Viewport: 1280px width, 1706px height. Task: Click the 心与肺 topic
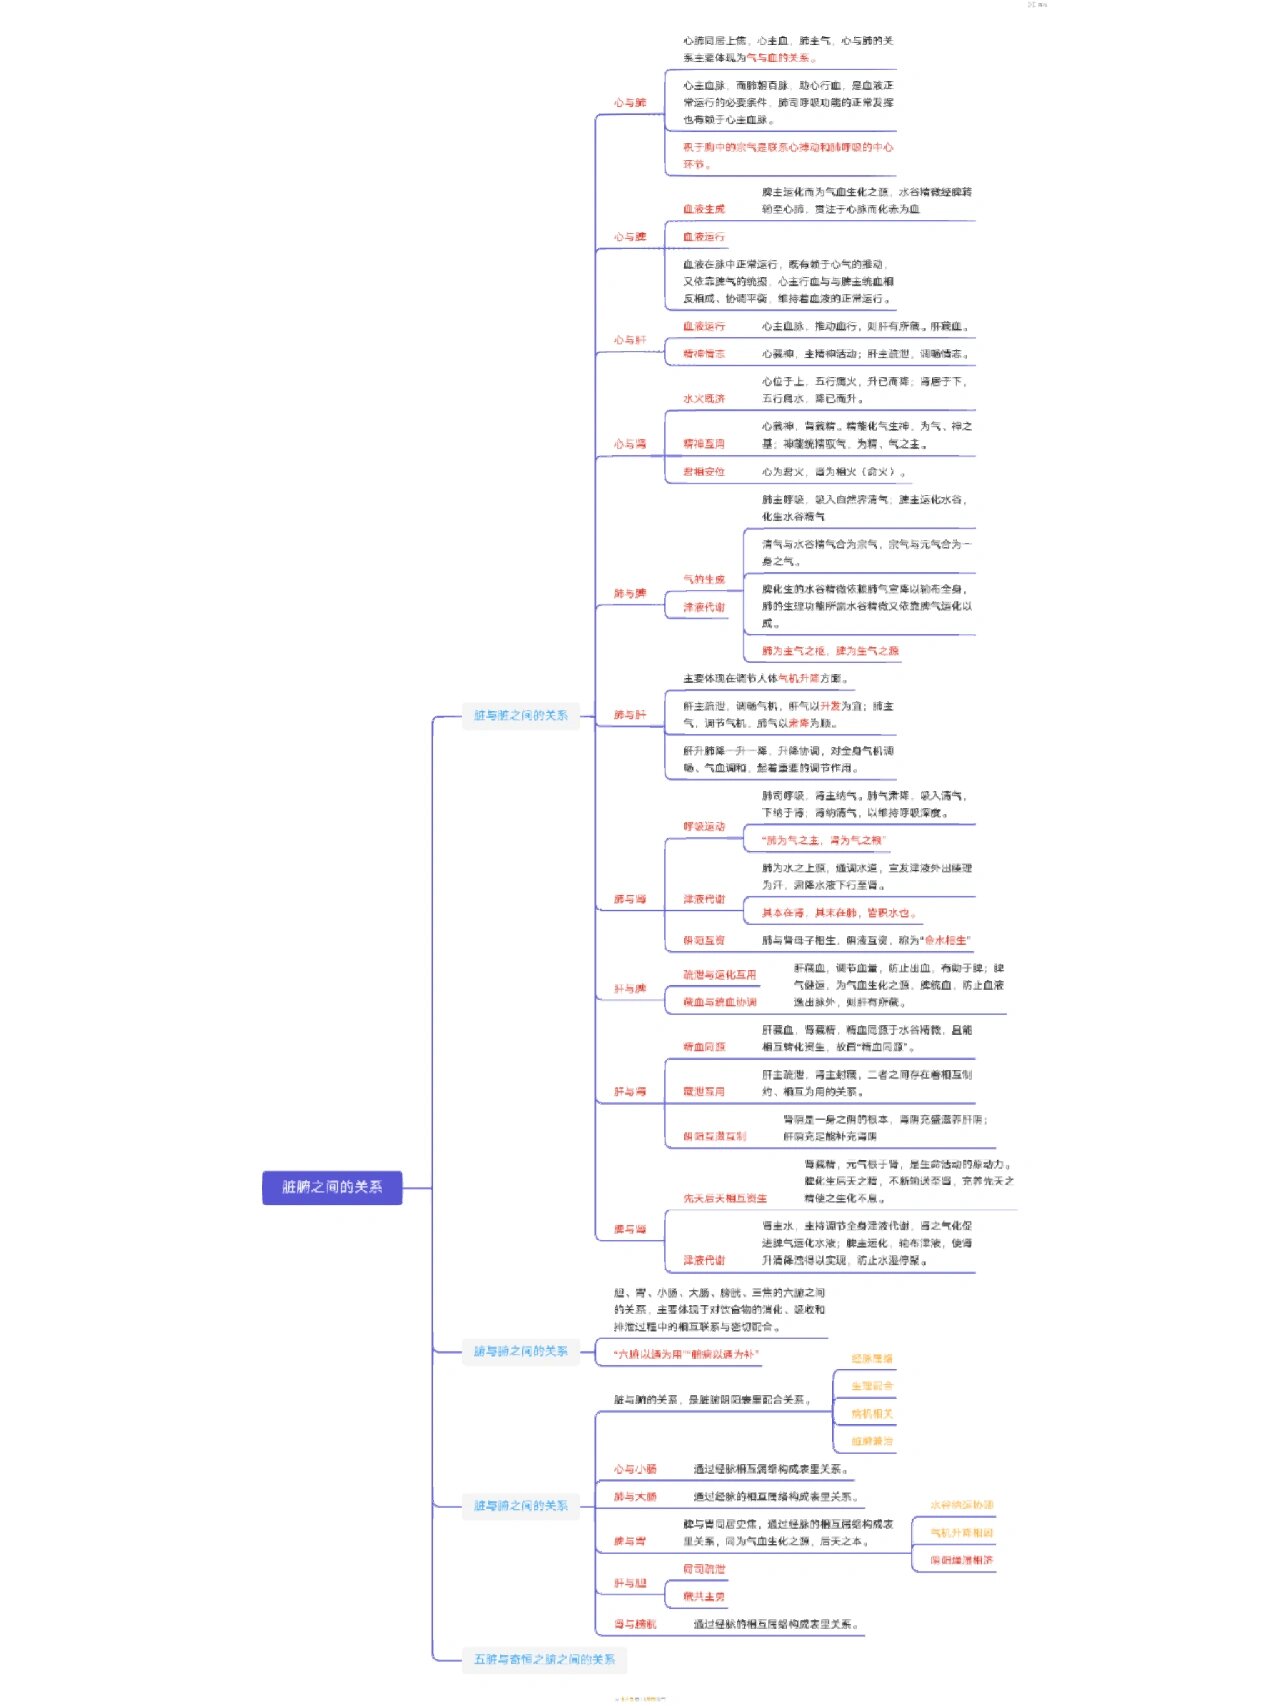630,103
